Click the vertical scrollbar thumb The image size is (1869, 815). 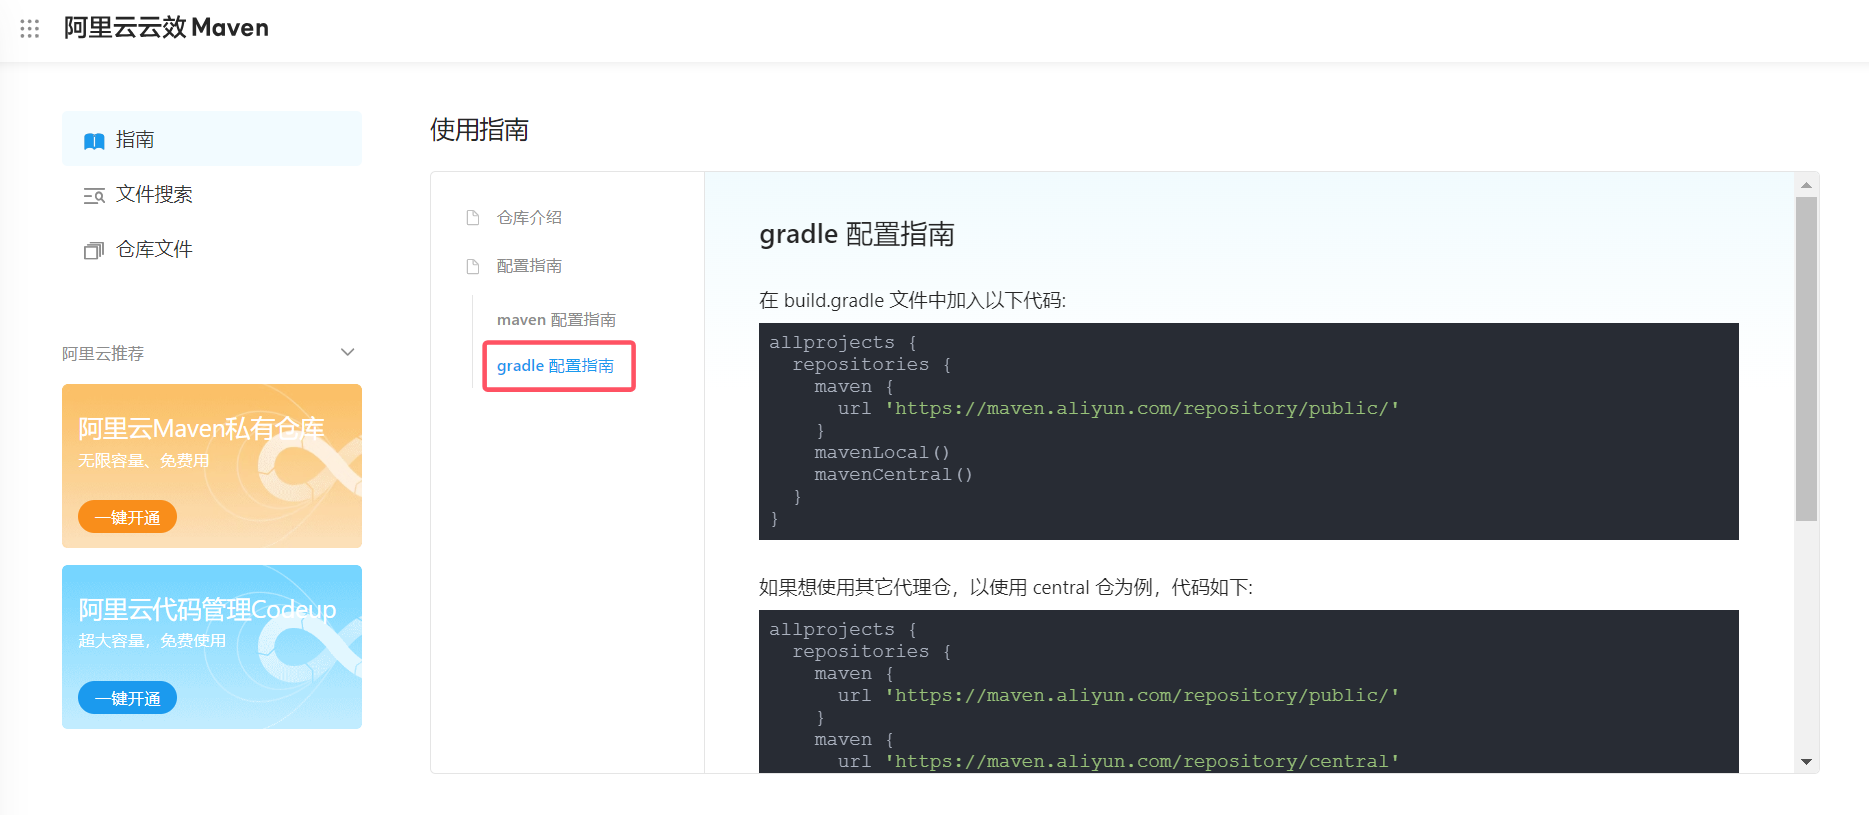coord(1806,358)
